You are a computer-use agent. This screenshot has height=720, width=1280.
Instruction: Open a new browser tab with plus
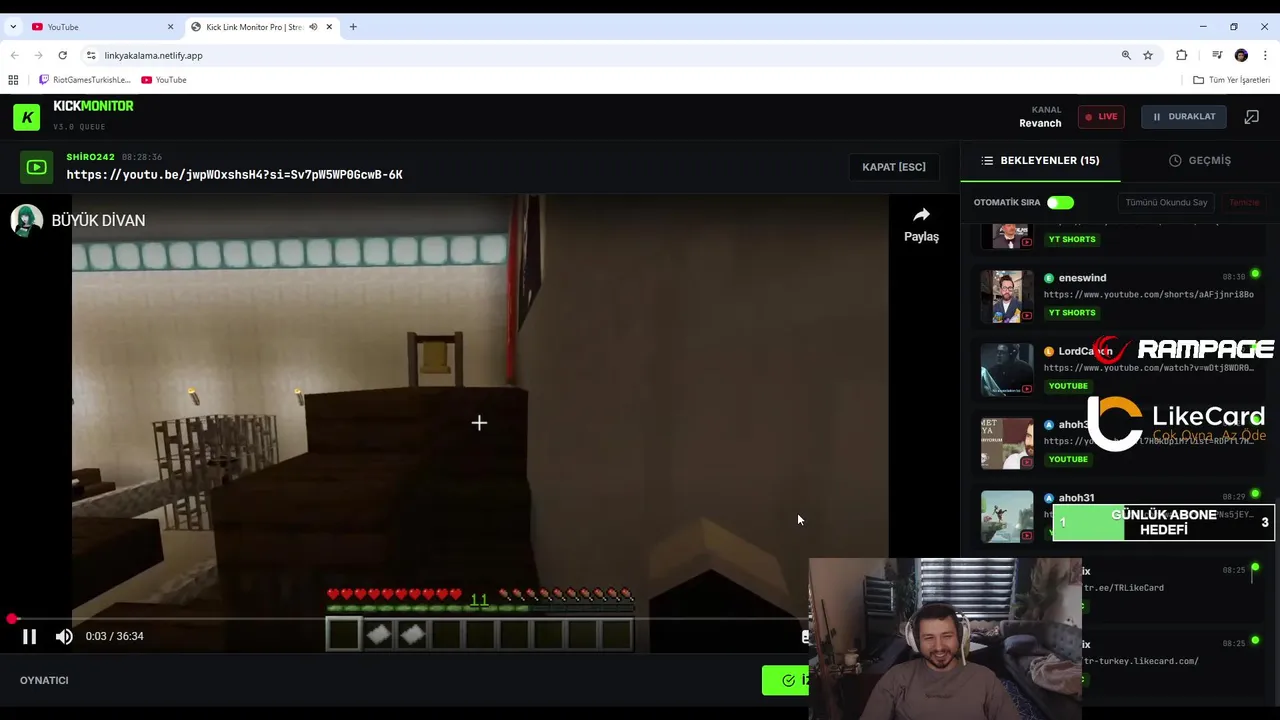(353, 27)
